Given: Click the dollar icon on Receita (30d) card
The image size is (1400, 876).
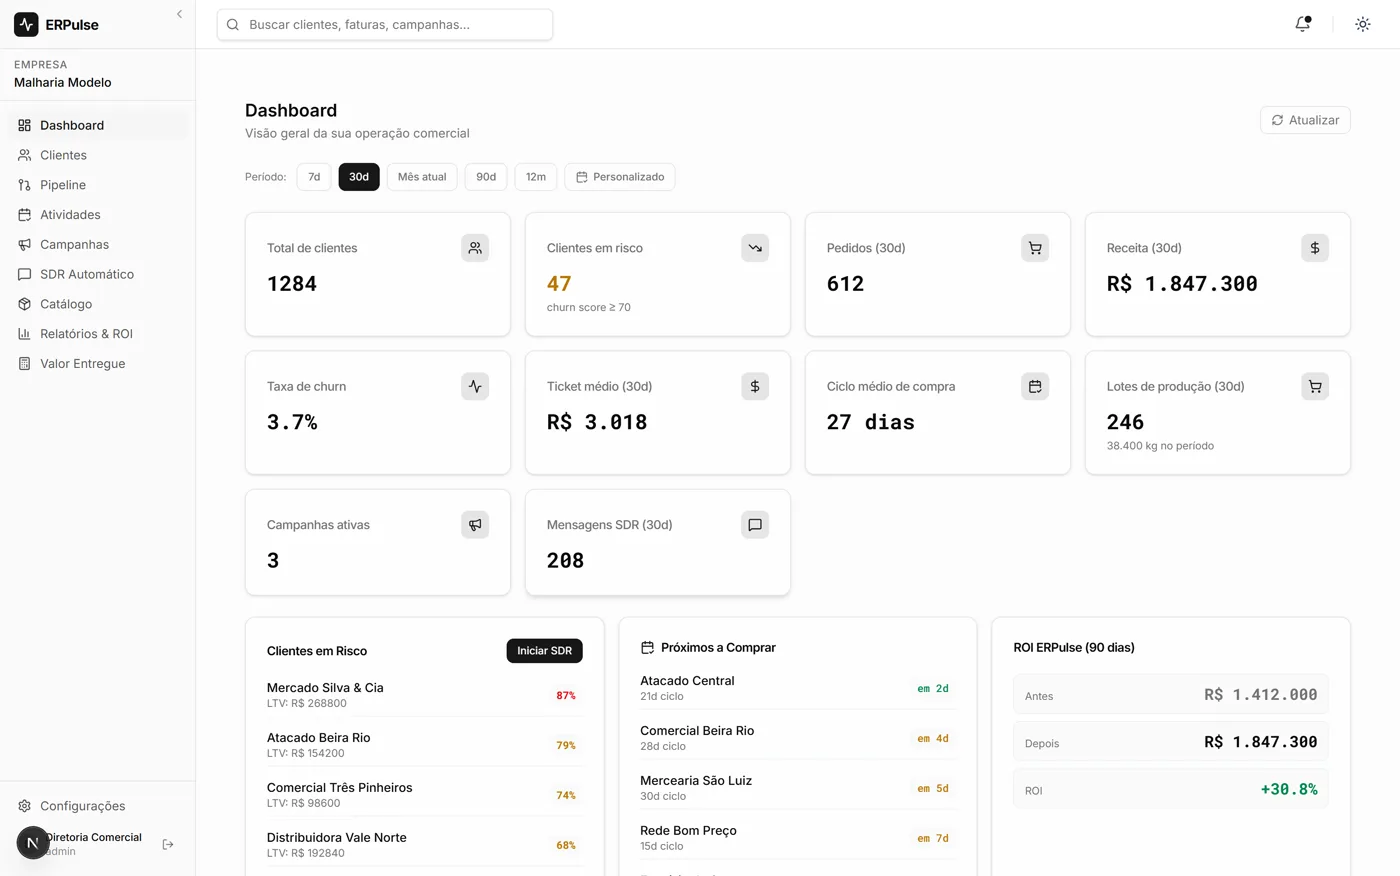Looking at the screenshot, I should 1315,248.
